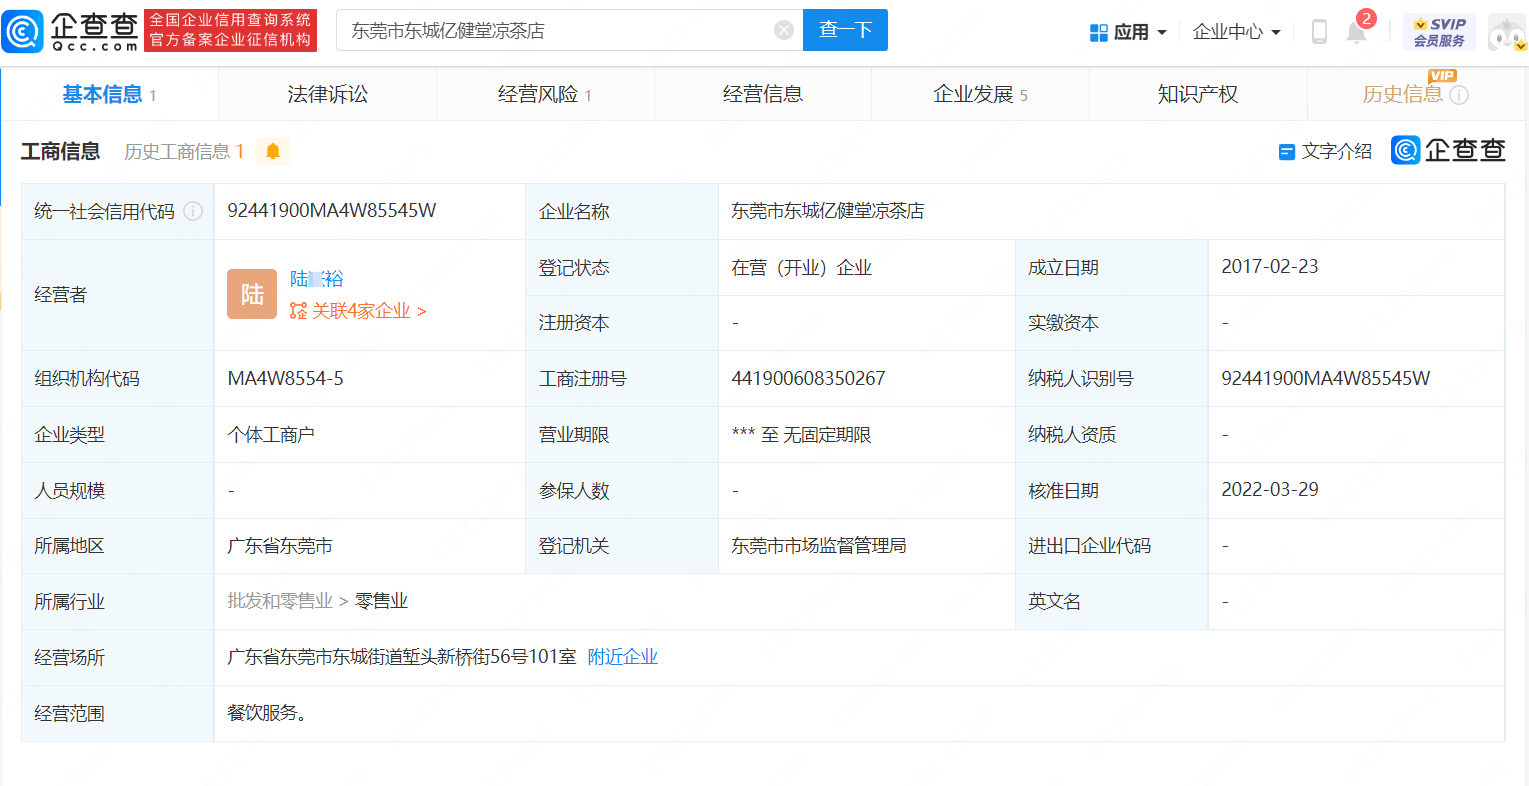This screenshot has height=786, width=1529.
Task: Clear the search box with the X icon
Action: point(784,31)
